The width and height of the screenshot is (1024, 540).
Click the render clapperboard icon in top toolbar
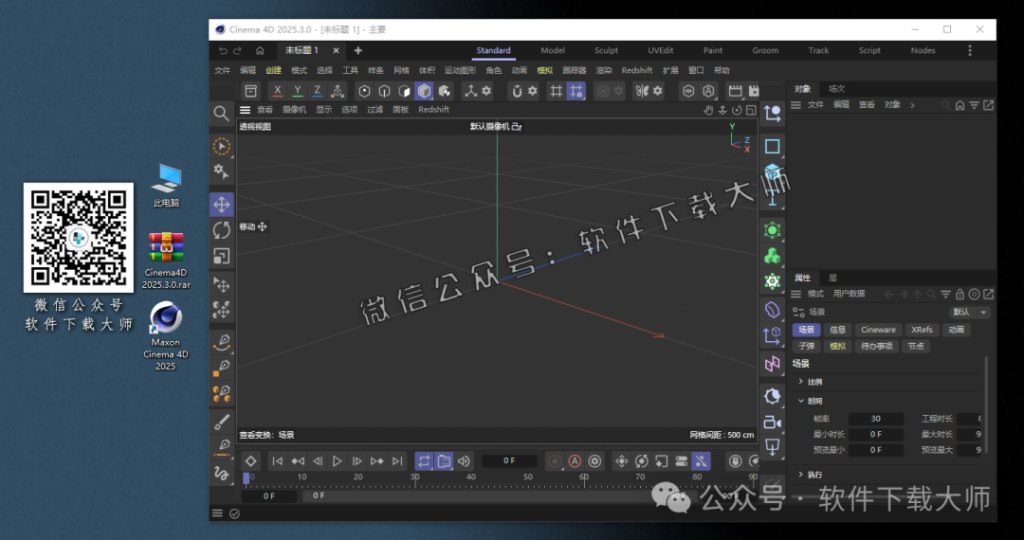point(735,91)
